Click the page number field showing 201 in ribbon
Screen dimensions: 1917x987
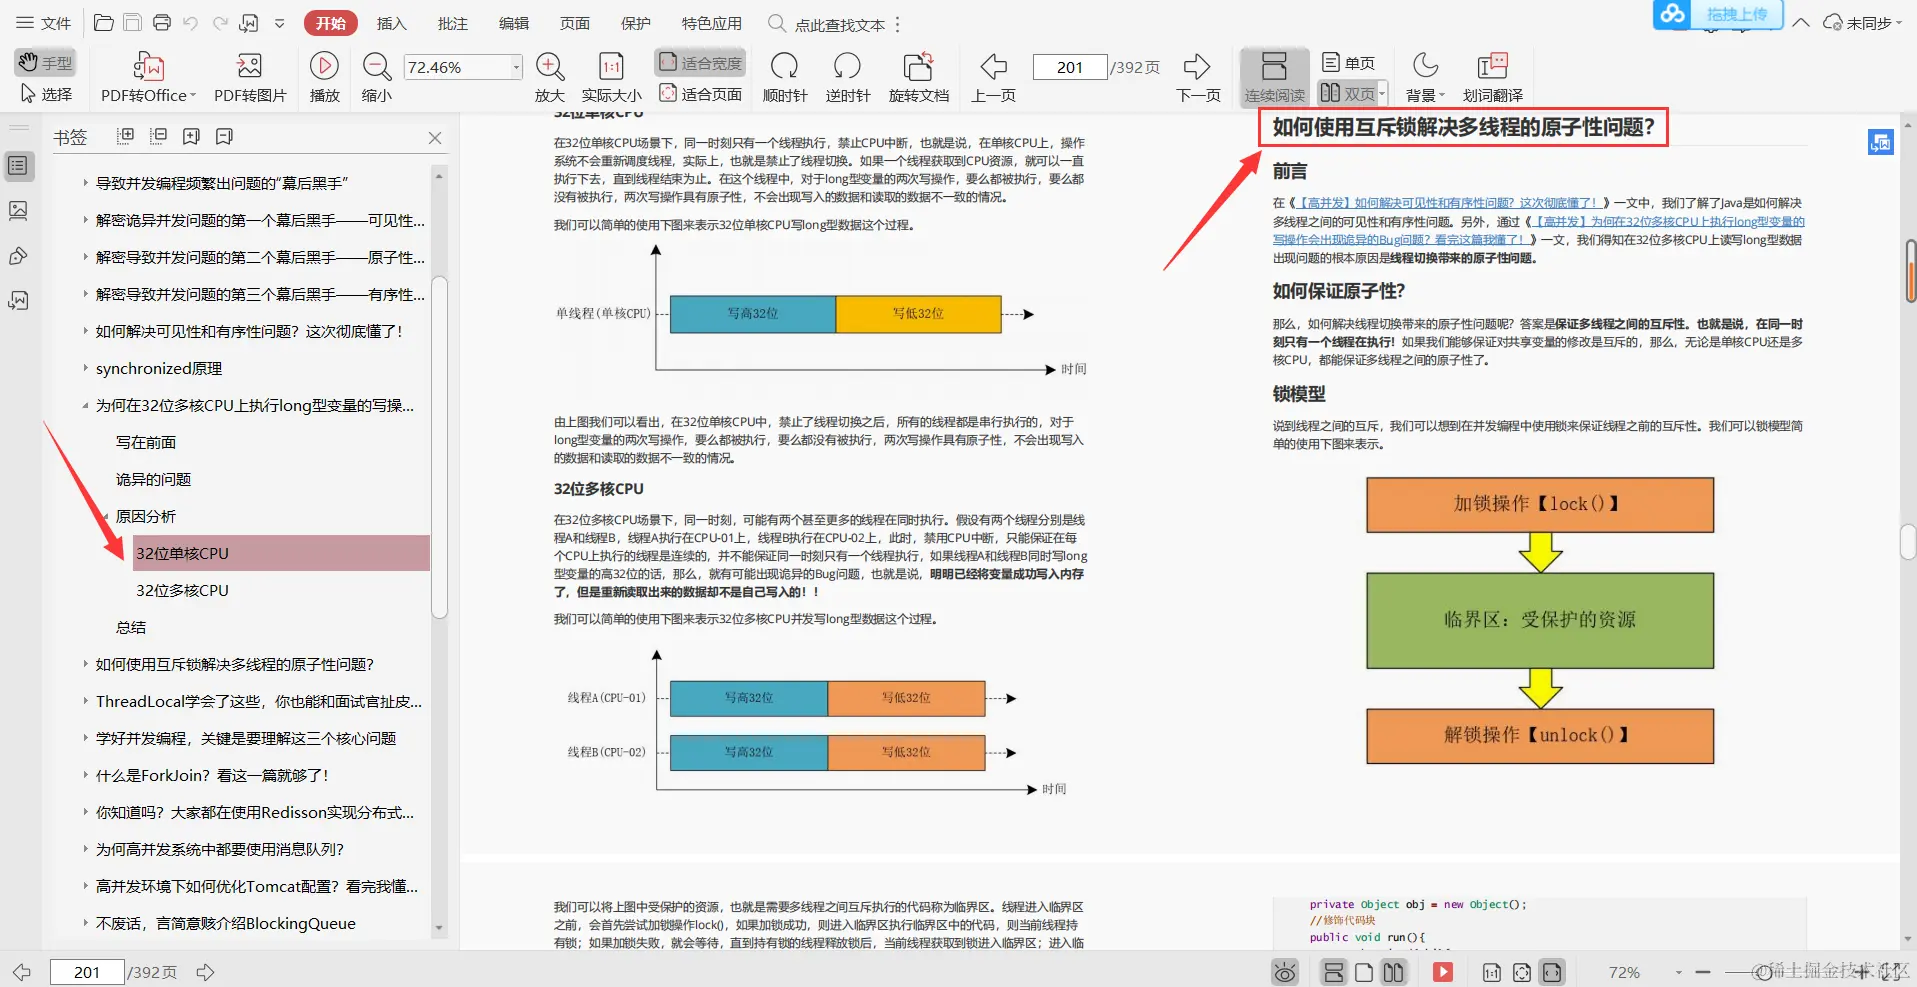coord(1070,67)
